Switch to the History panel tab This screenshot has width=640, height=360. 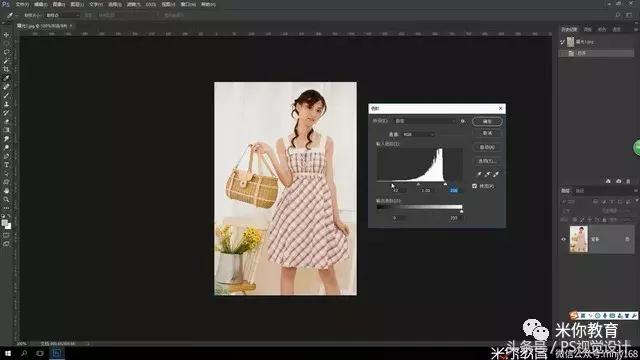[569, 29]
